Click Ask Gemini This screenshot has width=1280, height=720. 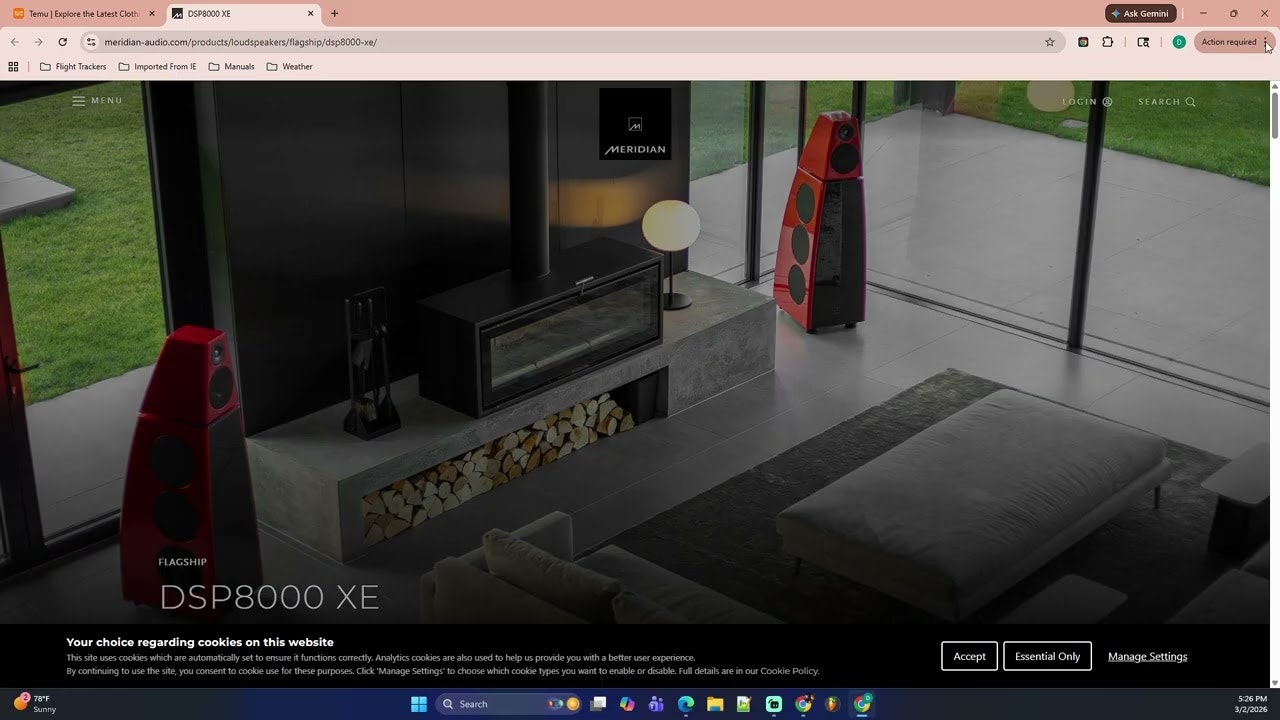(x=1140, y=14)
